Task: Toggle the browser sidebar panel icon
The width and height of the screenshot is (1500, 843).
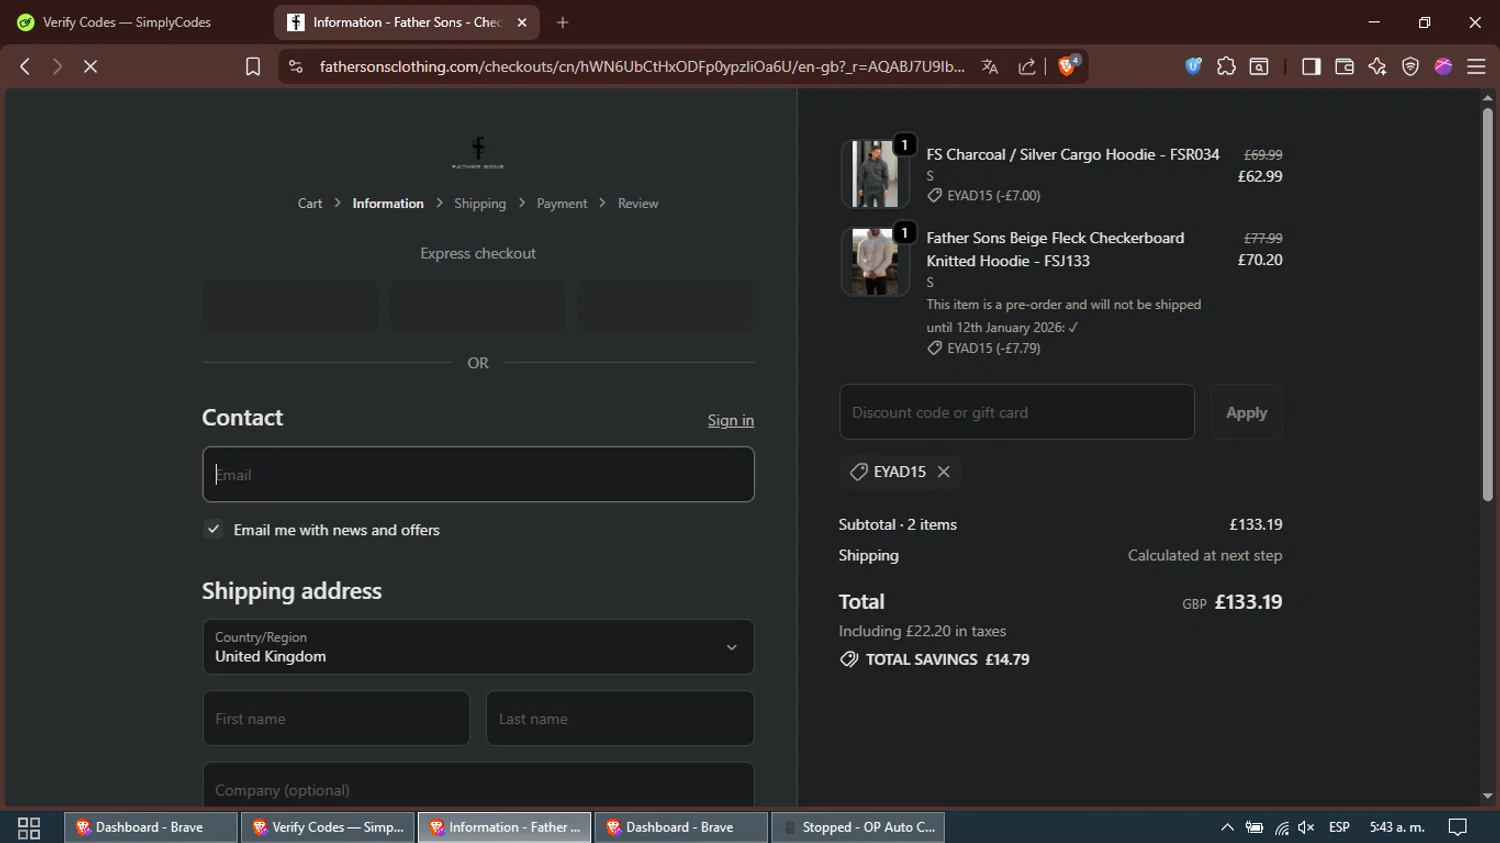Action: coord(1311,66)
